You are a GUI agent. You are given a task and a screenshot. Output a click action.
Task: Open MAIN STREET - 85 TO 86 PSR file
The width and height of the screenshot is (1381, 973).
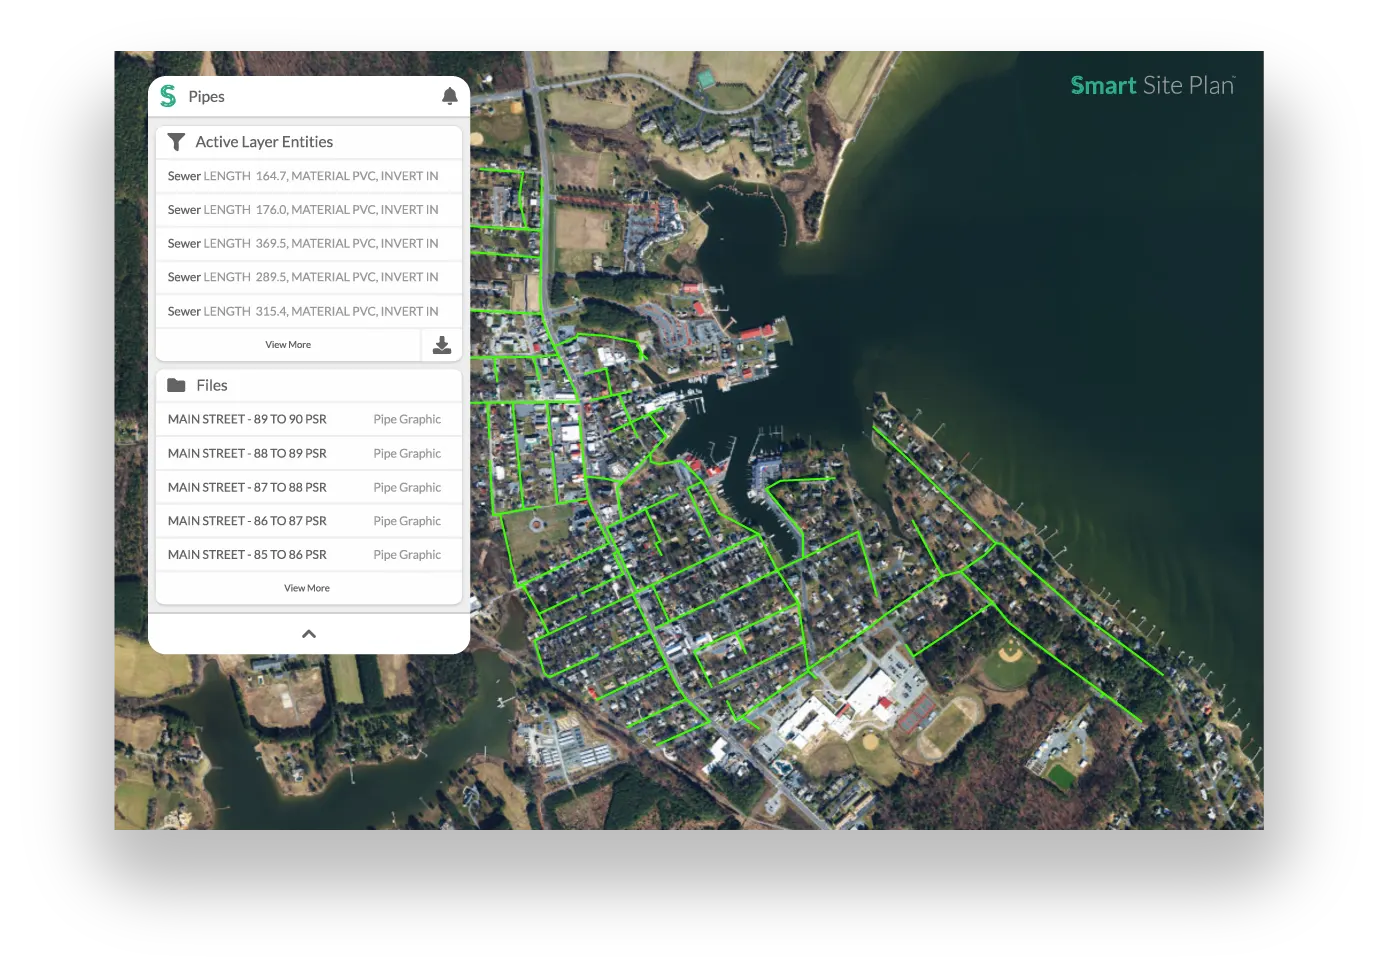pyautogui.click(x=247, y=554)
